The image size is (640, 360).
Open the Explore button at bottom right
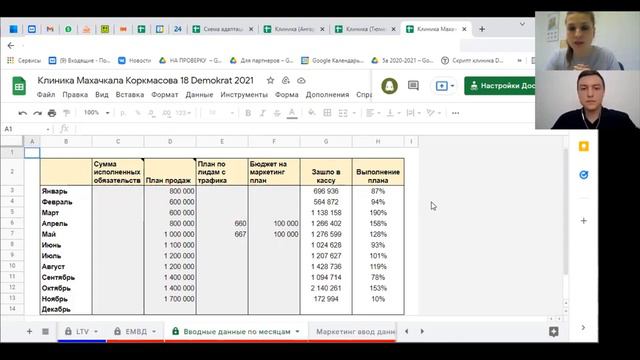click(x=553, y=331)
